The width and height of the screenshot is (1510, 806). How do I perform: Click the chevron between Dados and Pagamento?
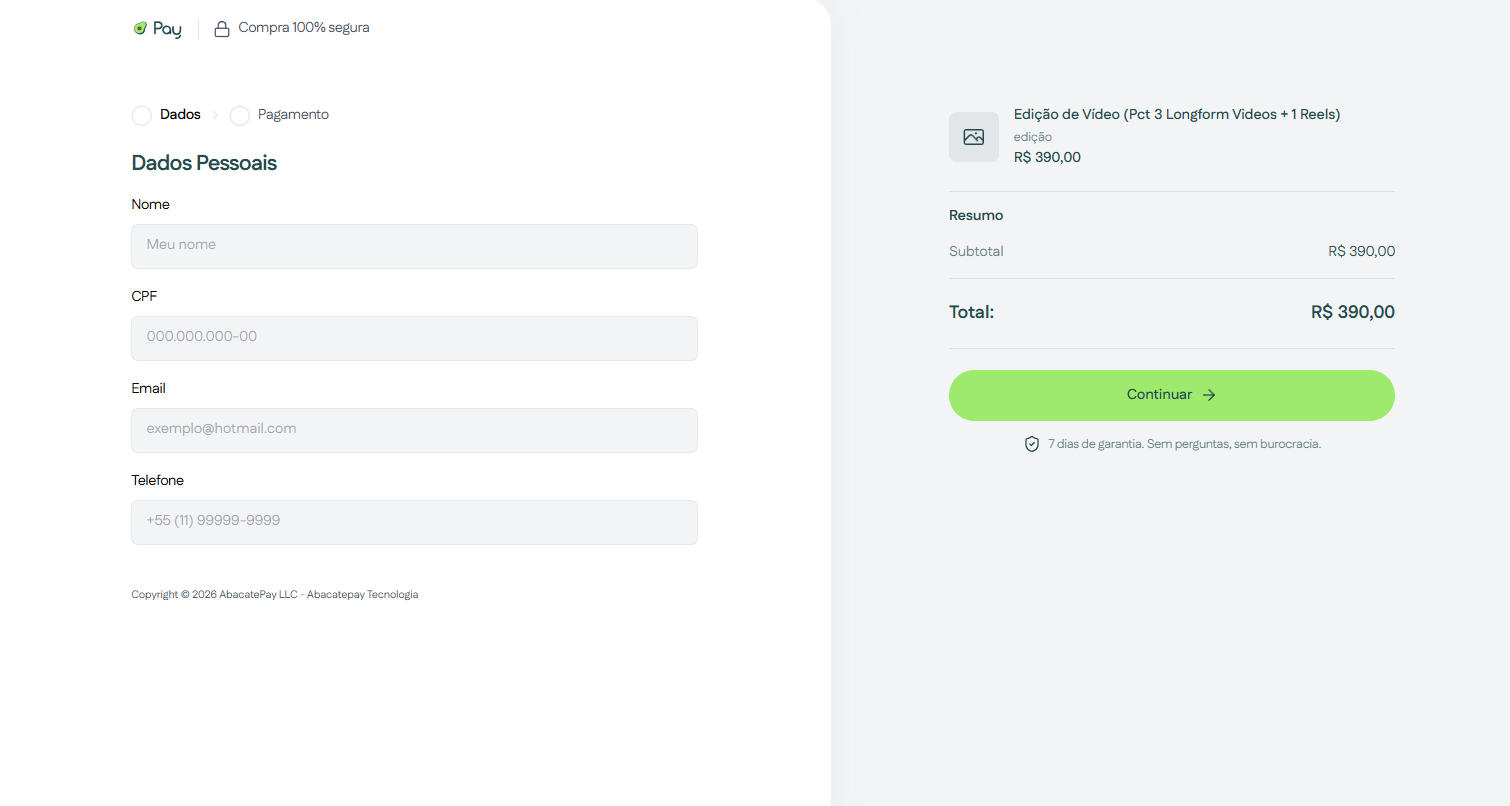(215, 116)
